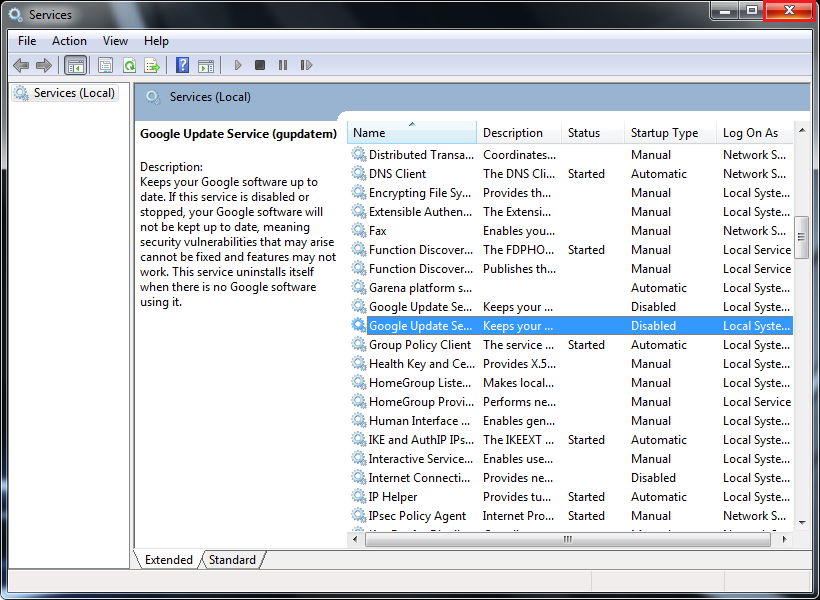The height and width of the screenshot is (600, 820).
Task: Open the Help menu
Action: pos(156,41)
